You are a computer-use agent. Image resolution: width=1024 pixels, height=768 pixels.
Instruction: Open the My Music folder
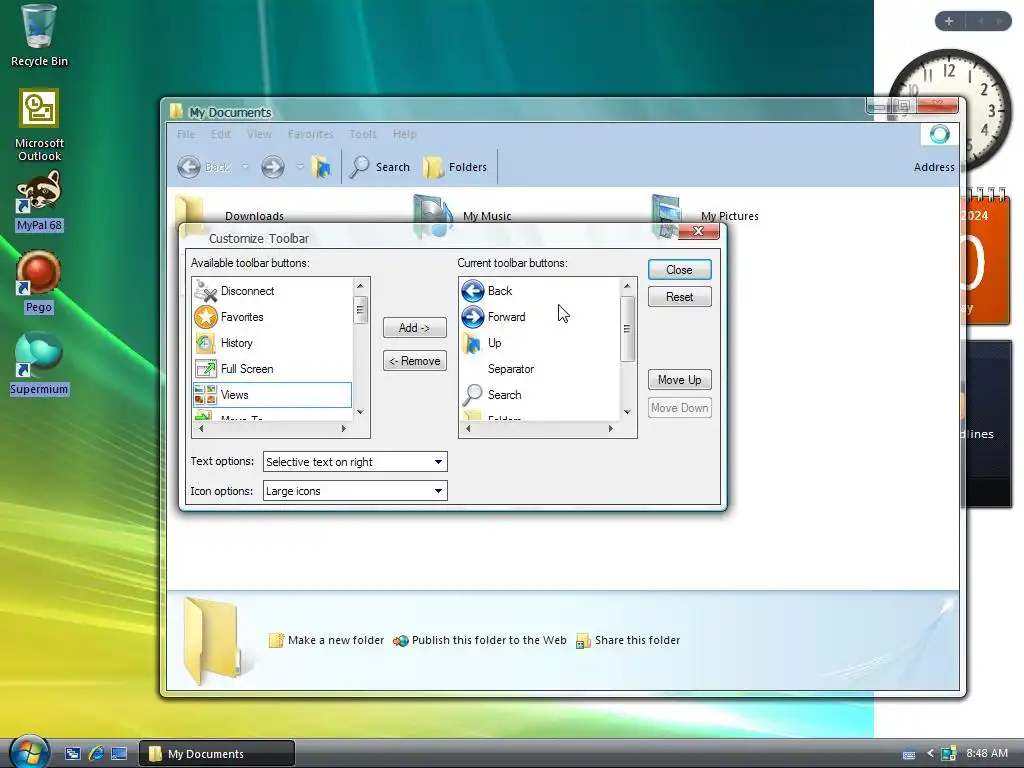pyautogui.click(x=462, y=216)
